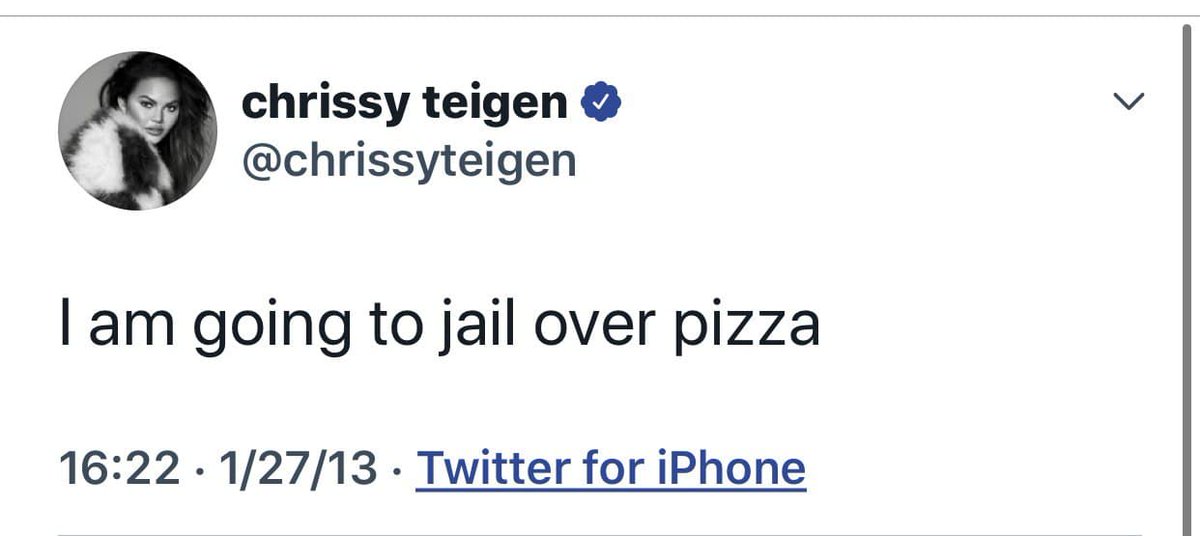
Task: Open the @chrissyteigen handle
Action: pyautogui.click(x=409, y=159)
